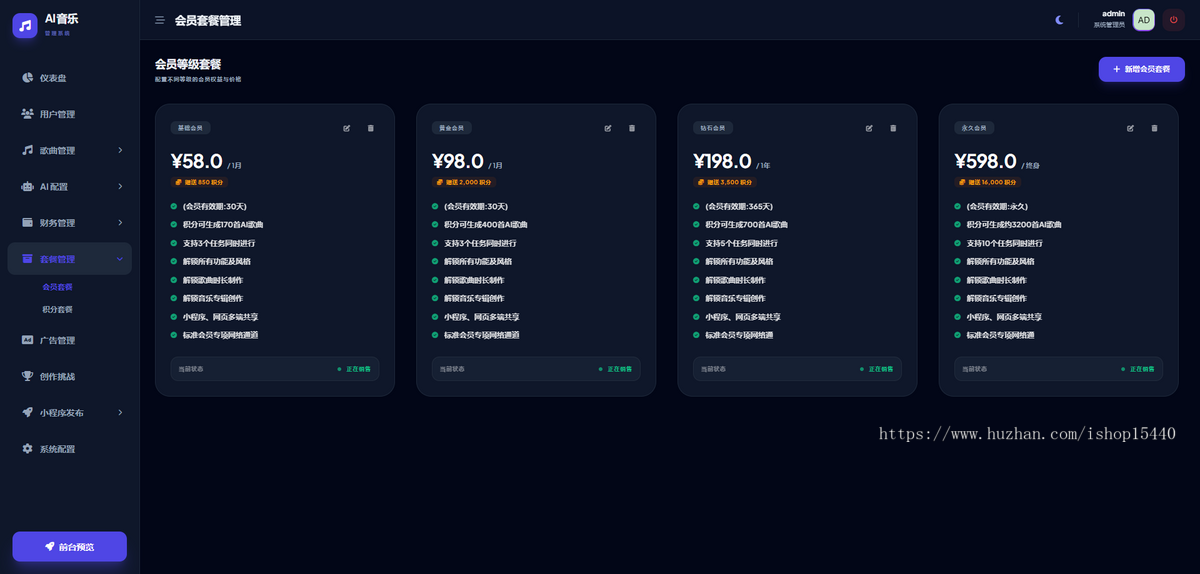Toggle the sidebar with the hamburger icon
1200x574 pixels.
(x=160, y=20)
